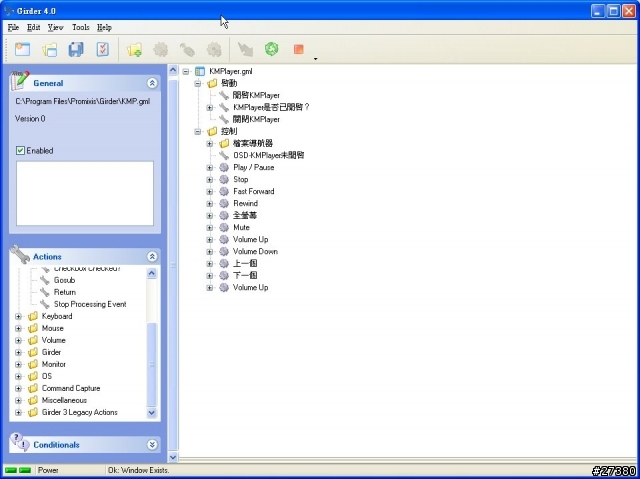Click the Open file toolbar icon
This screenshot has height=479, width=640.
click(49, 49)
